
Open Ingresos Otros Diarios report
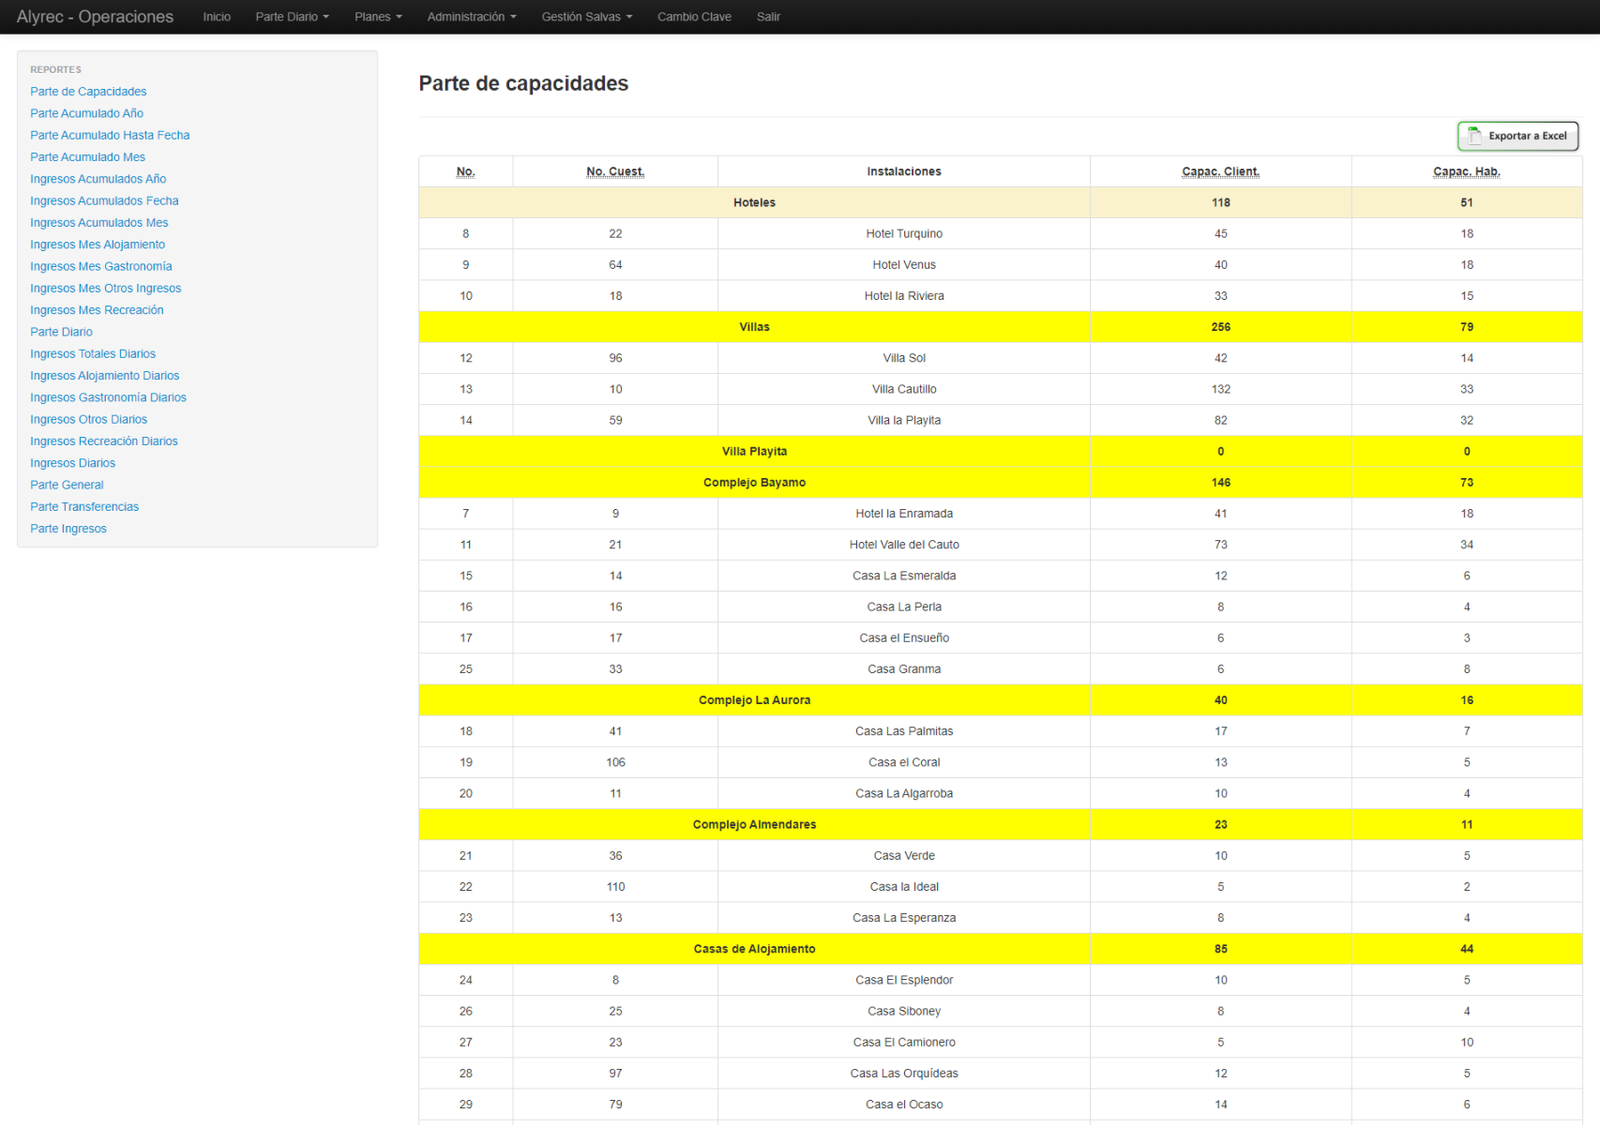click(89, 420)
